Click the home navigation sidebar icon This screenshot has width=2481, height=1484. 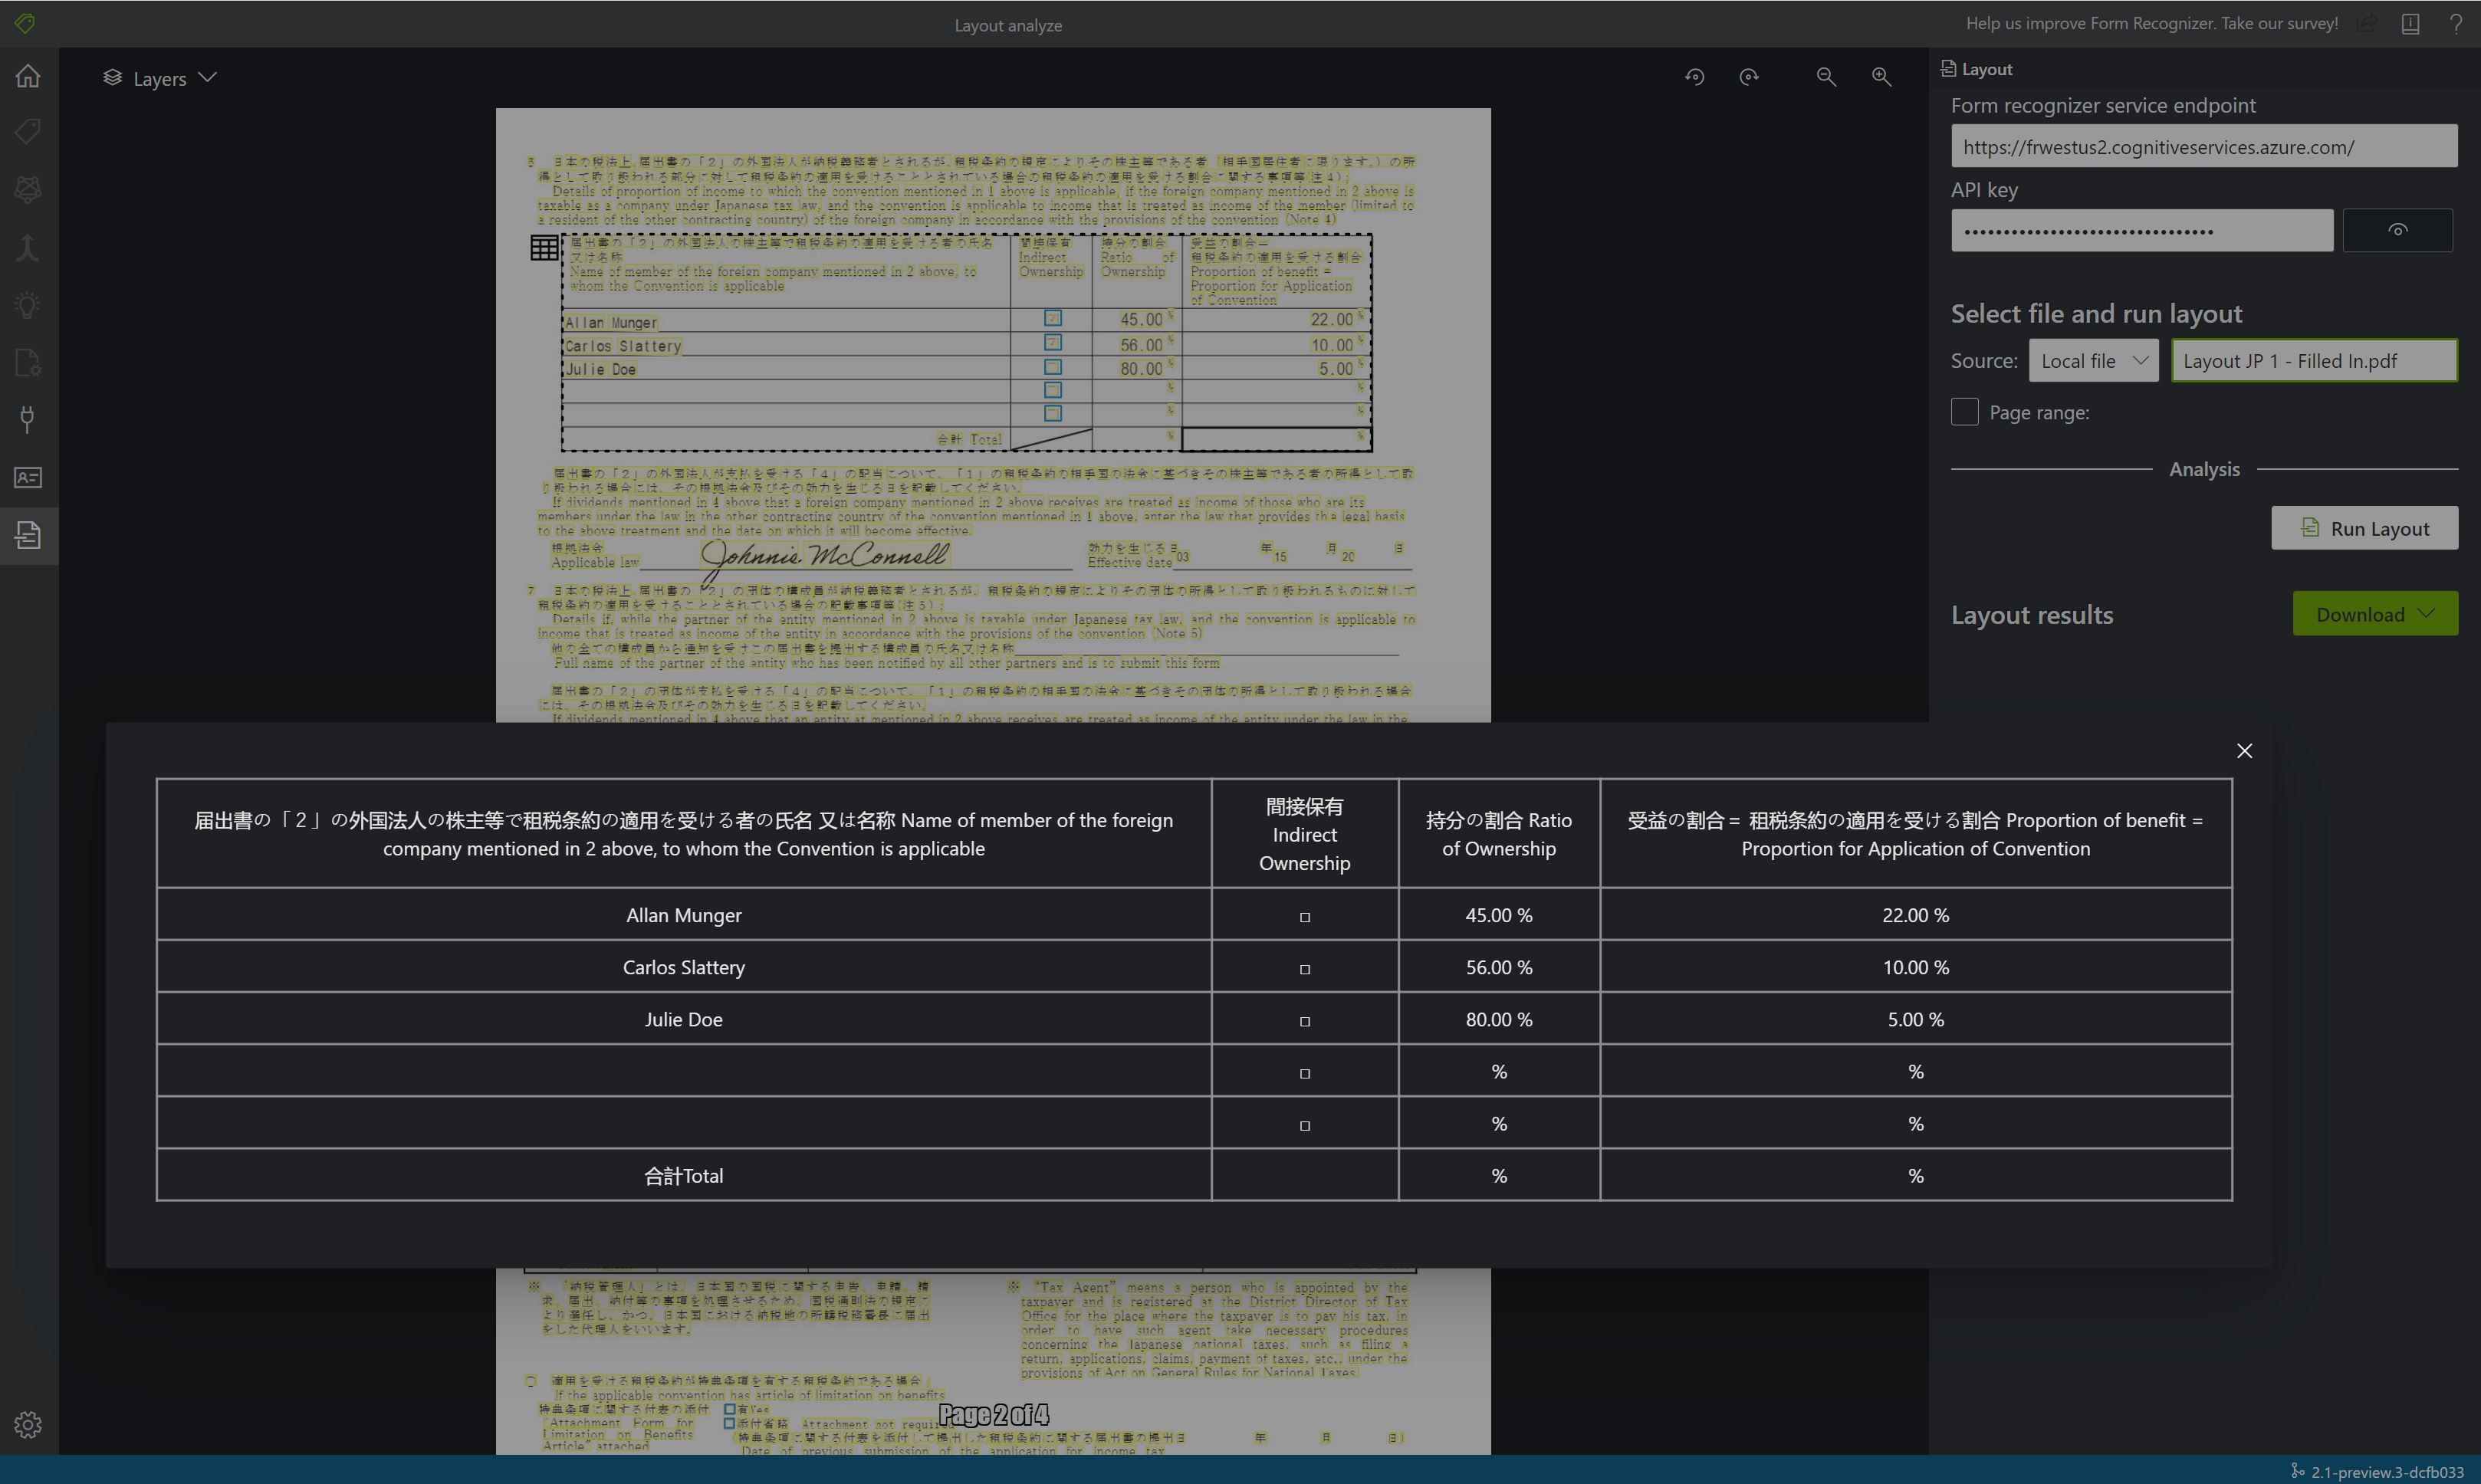(28, 76)
